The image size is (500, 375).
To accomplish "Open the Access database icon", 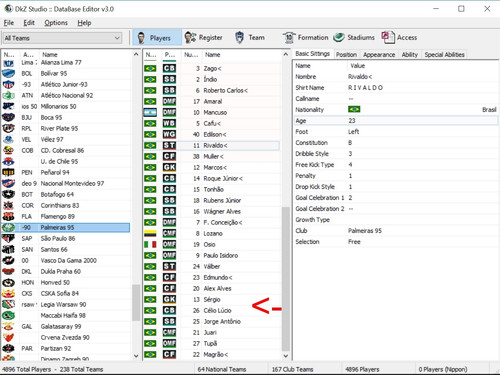I will pyautogui.click(x=388, y=37).
